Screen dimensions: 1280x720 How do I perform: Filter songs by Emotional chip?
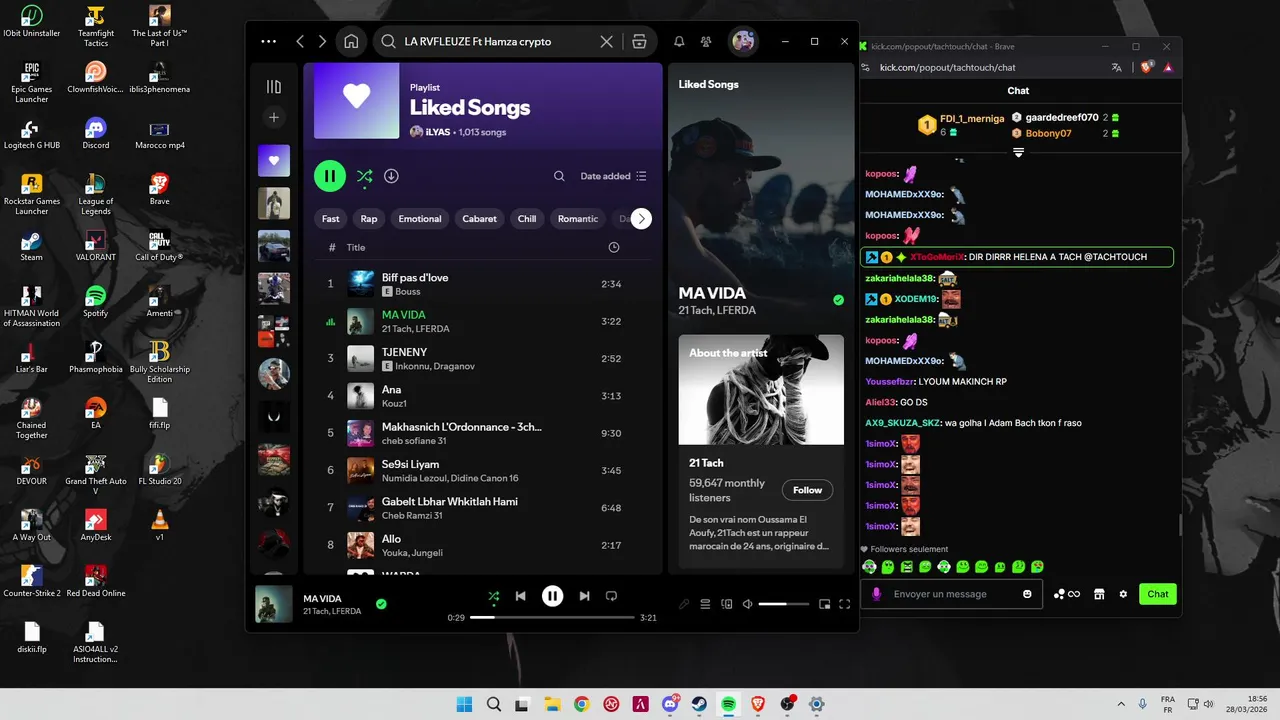420,219
